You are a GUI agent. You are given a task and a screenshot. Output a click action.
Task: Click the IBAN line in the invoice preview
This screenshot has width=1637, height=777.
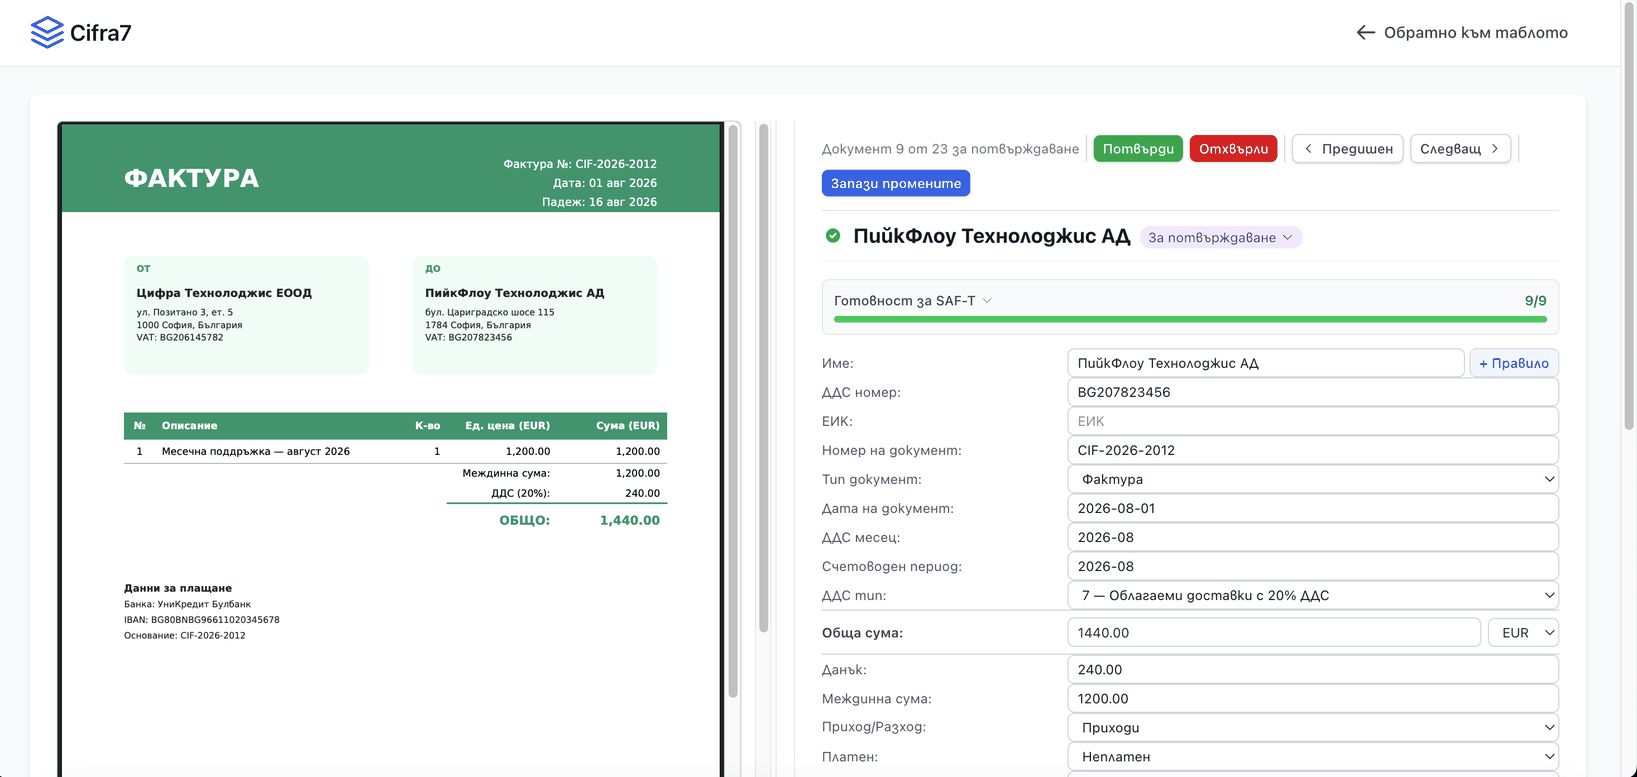202,620
